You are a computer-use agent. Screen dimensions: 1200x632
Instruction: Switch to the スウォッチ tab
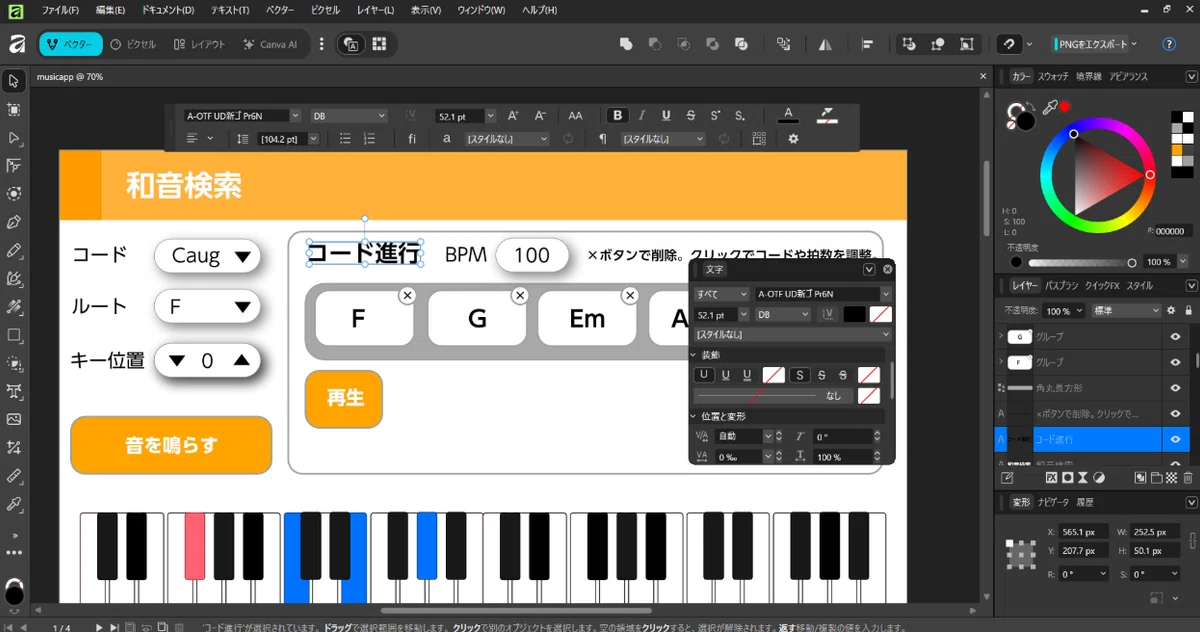point(1053,76)
